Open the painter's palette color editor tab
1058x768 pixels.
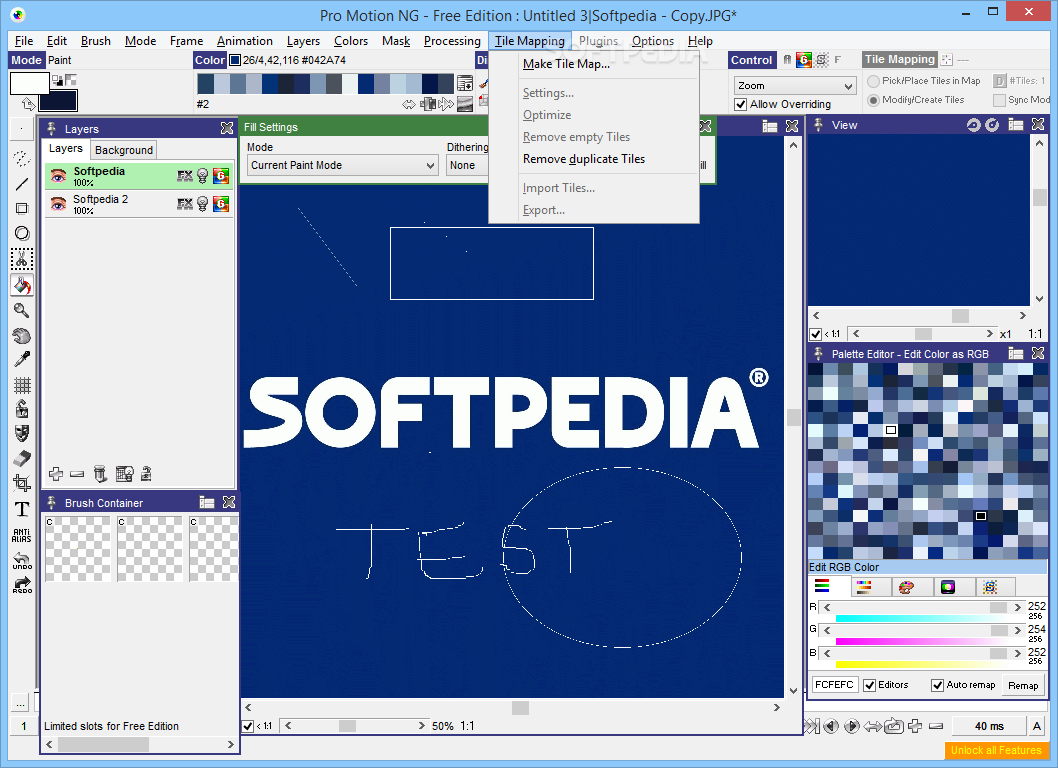point(906,587)
